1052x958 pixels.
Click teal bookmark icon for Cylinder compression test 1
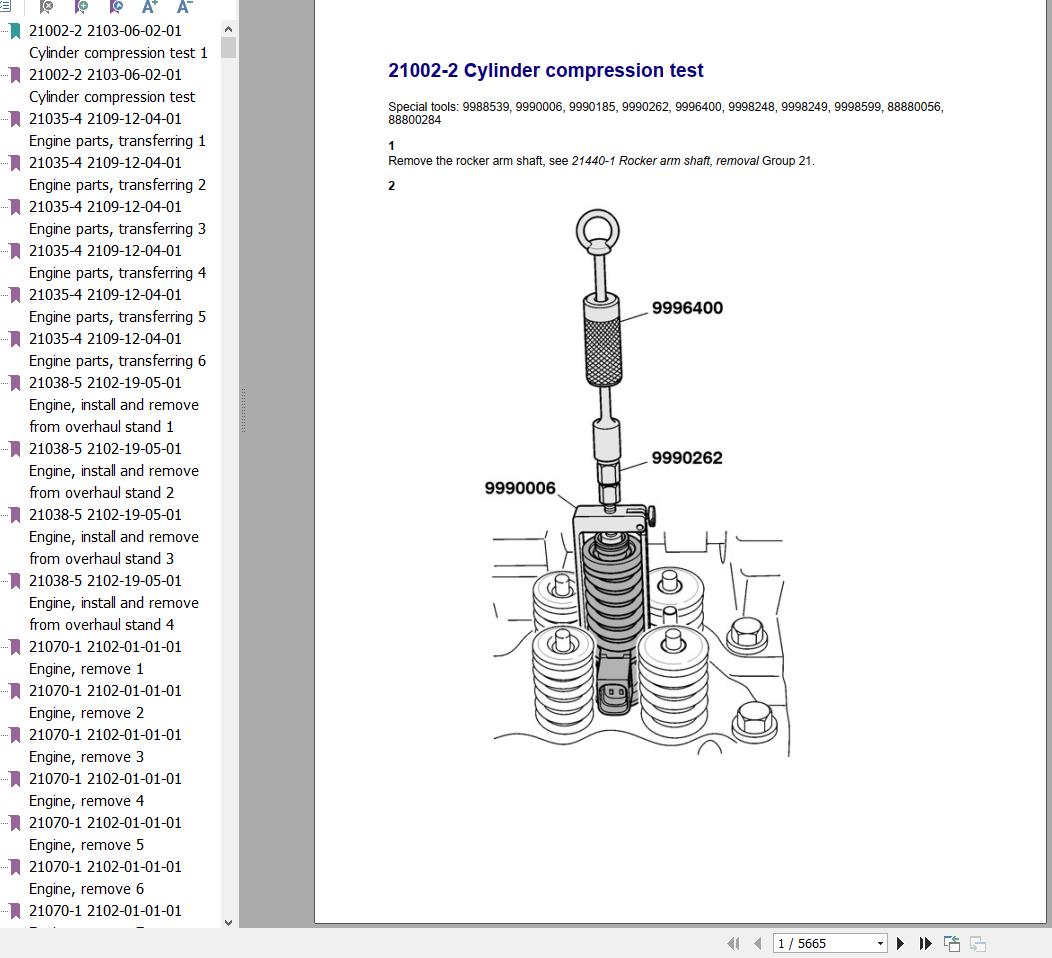[15, 31]
